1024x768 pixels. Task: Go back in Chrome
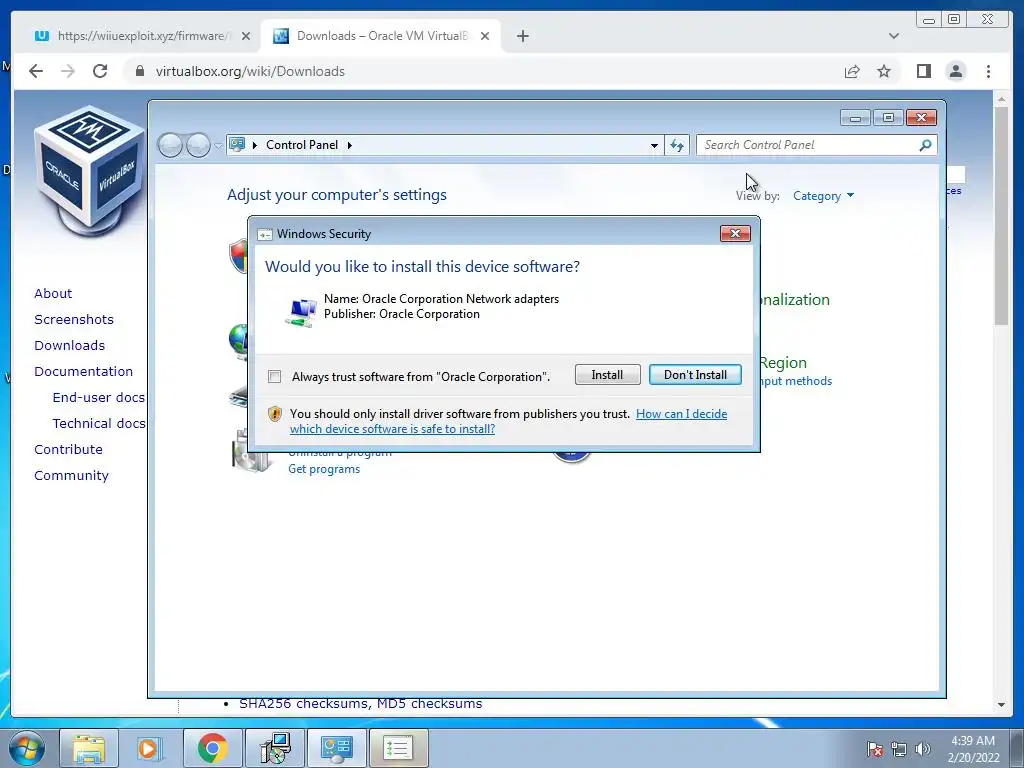(36, 71)
